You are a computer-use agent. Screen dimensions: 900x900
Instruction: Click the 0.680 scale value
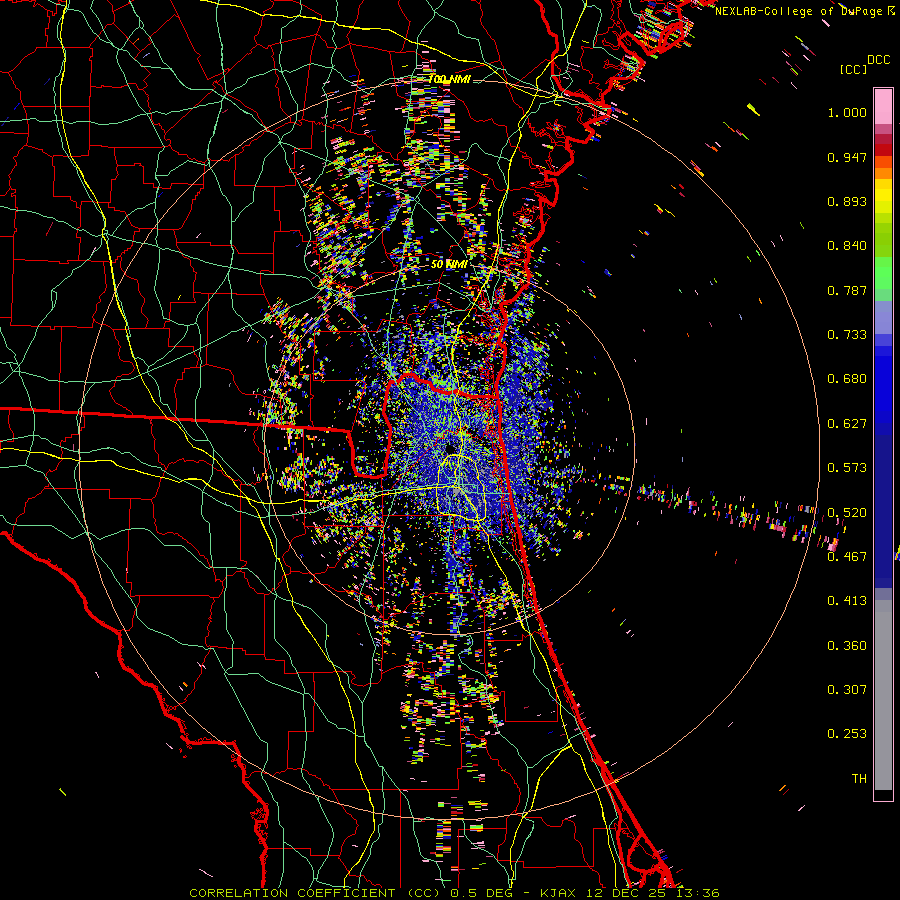coord(847,379)
